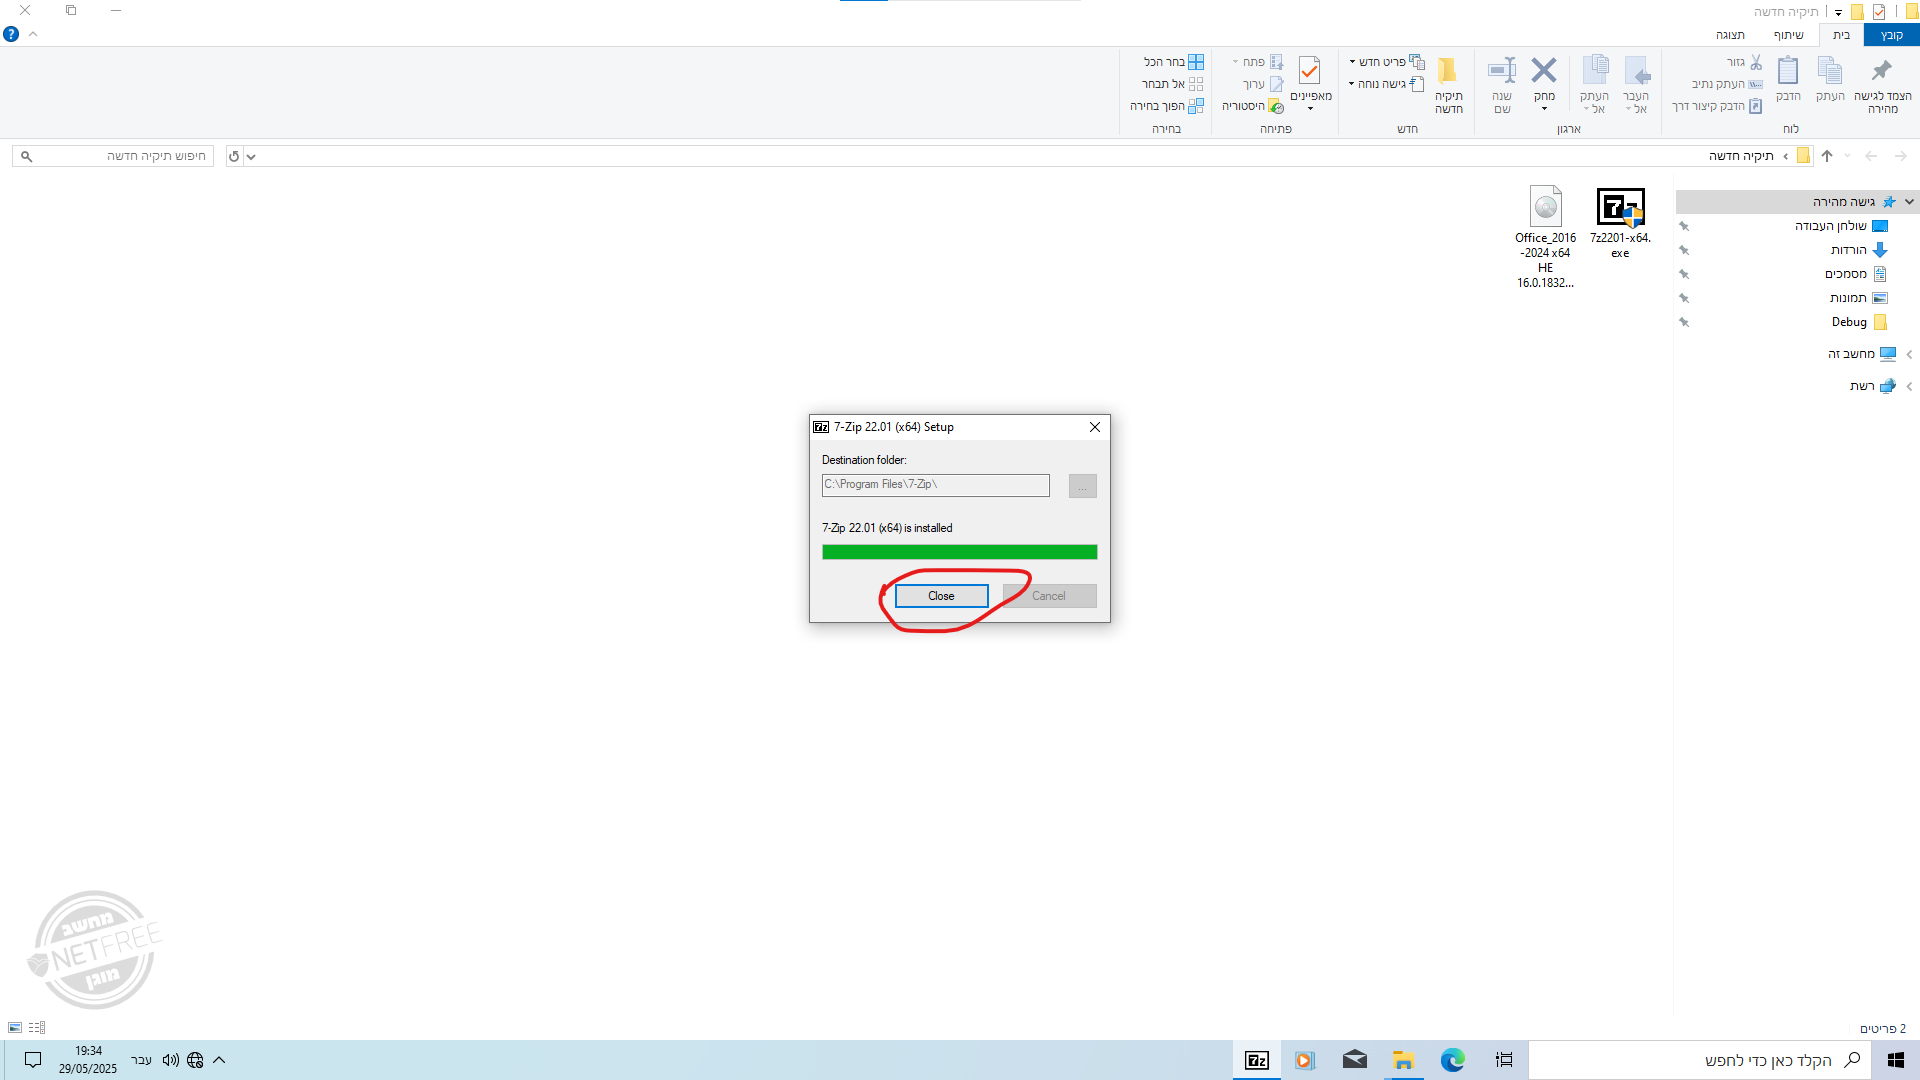Click the green 7-Zip installation progress bar
The height and width of the screenshot is (1080, 1920).
click(x=959, y=552)
